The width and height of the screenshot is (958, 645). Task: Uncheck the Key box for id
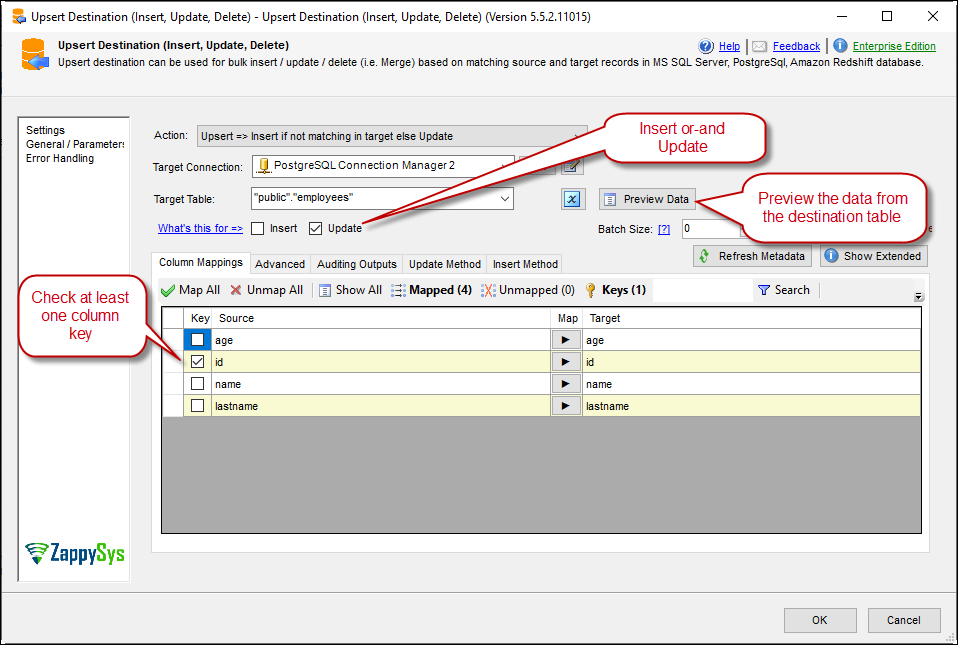(x=197, y=362)
